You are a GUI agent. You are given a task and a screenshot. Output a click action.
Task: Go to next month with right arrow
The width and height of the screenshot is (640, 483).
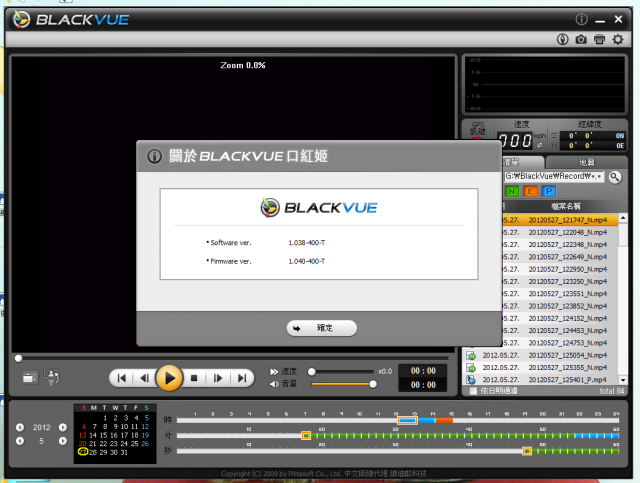(x=62, y=441)
